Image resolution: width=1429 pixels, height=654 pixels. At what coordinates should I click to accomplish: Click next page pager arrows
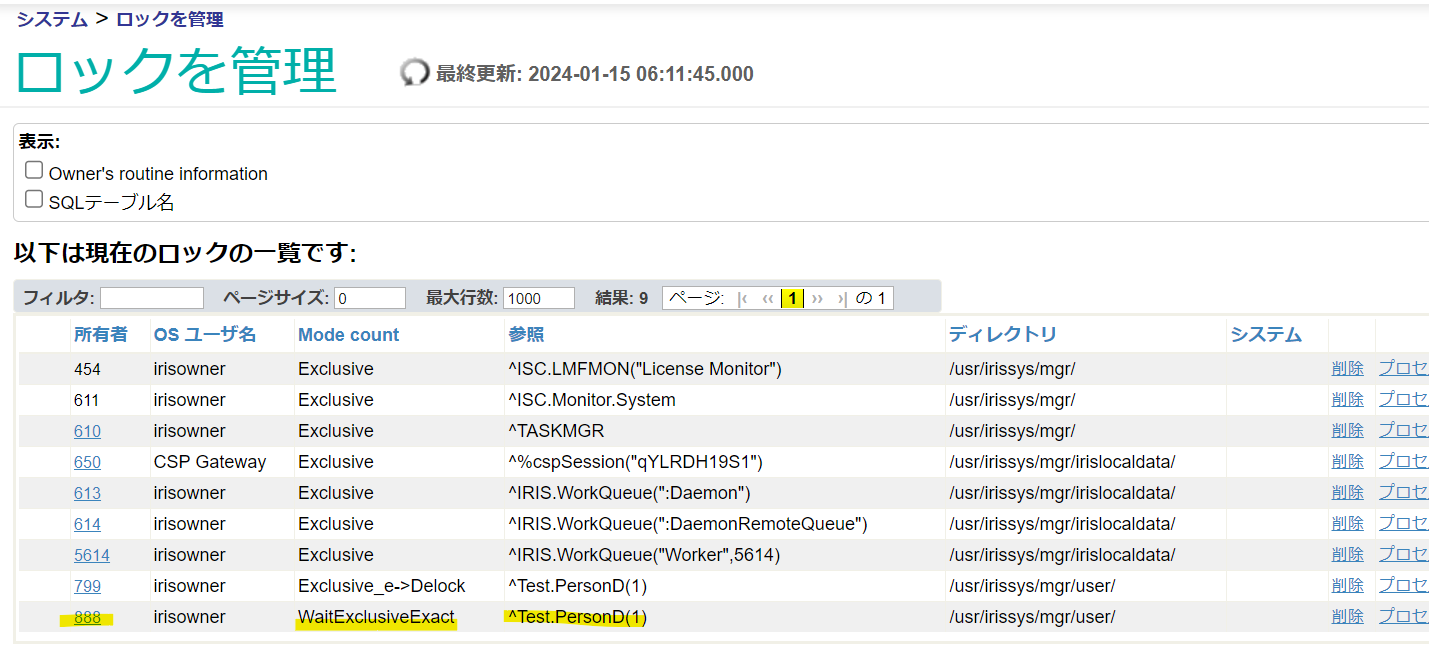(x=817, y=298)
